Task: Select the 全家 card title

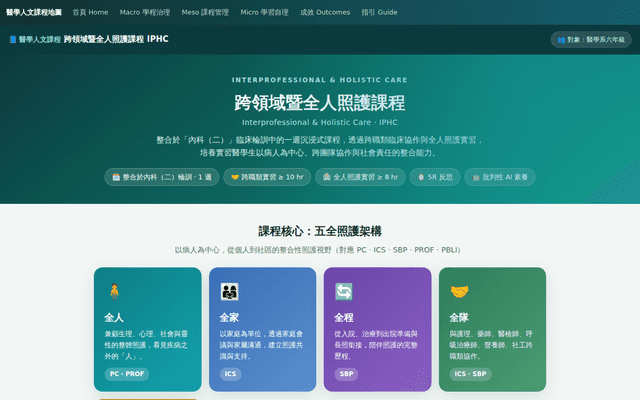Action: [x=229, y=318]
